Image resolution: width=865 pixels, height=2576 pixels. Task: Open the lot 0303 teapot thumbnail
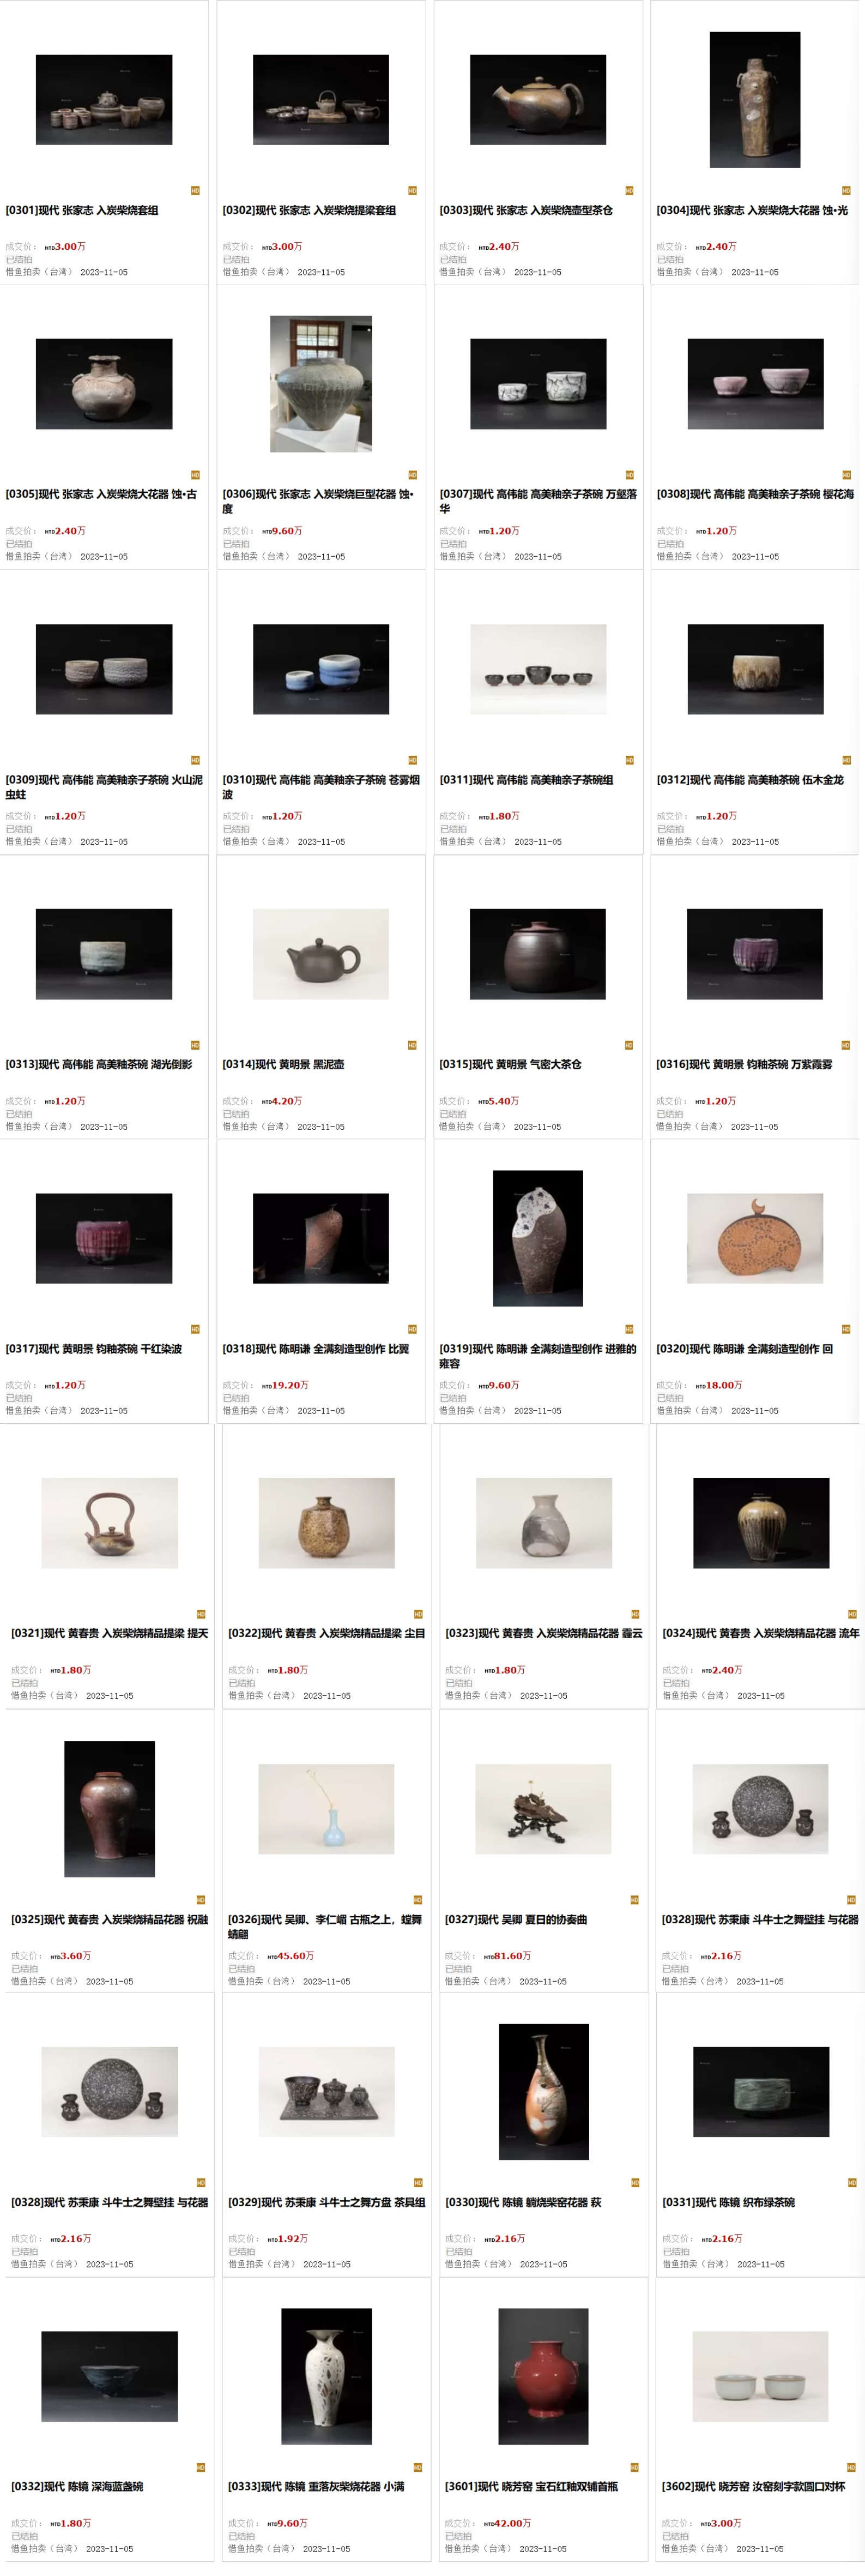tap(538, 100)
